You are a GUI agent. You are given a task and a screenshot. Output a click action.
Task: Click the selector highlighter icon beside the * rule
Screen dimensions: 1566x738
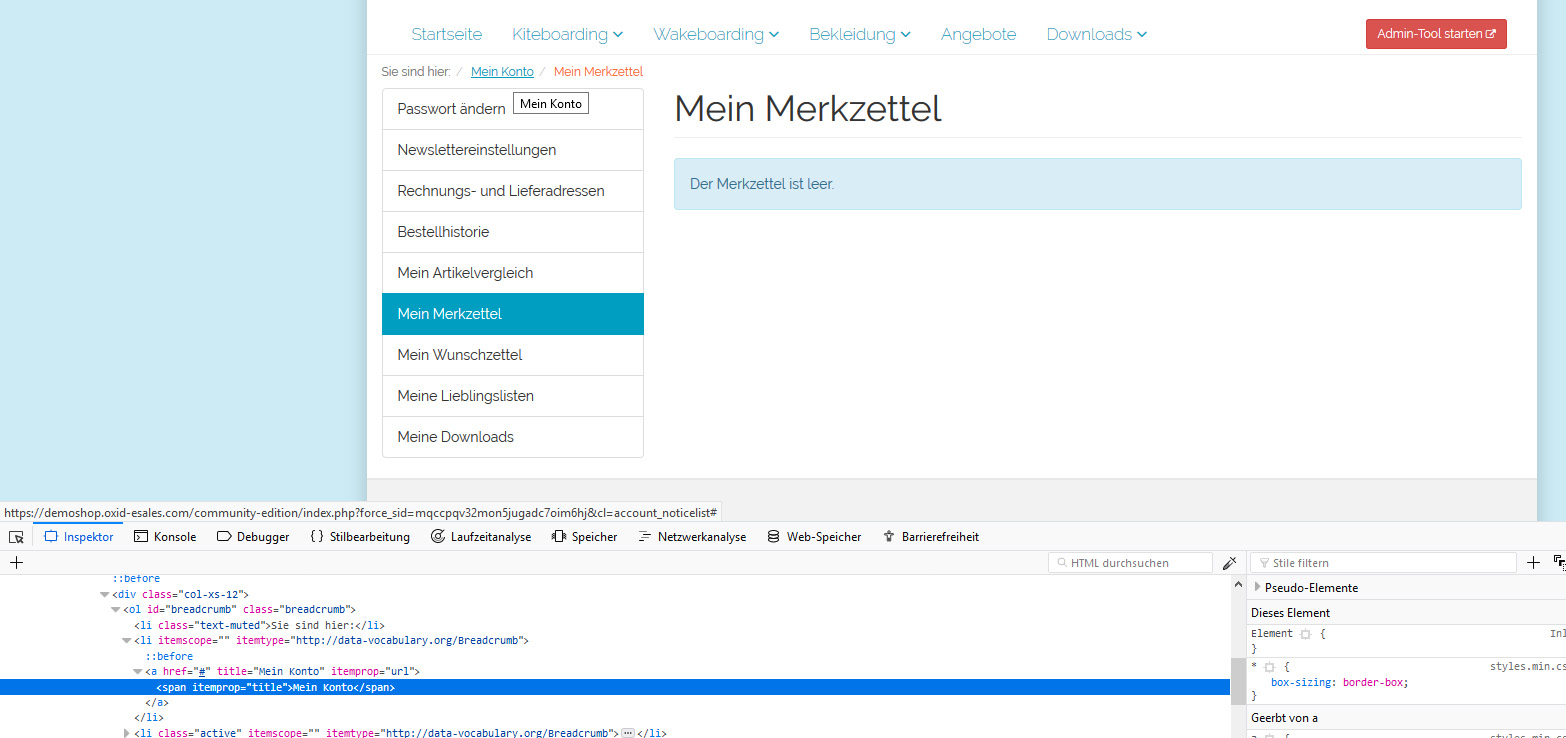[x=1268, y=667]
